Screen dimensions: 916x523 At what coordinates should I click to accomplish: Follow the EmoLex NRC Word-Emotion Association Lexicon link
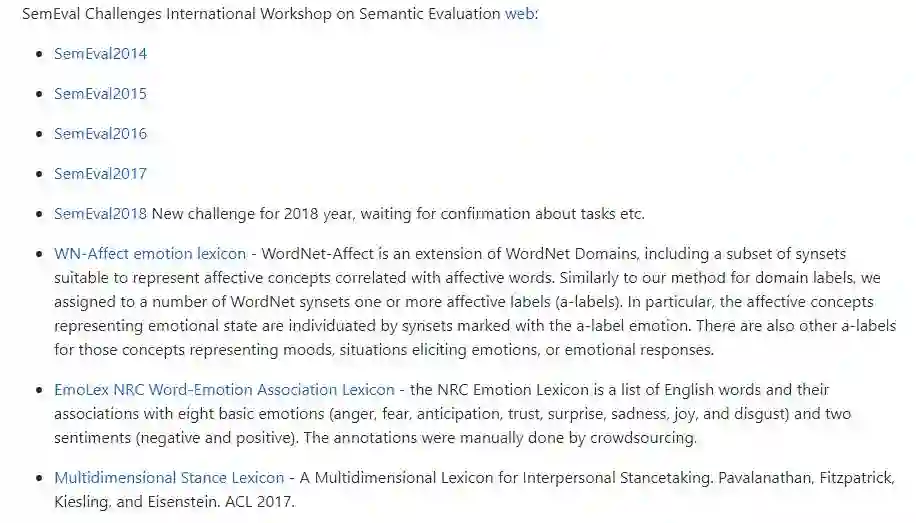(225, 389)
